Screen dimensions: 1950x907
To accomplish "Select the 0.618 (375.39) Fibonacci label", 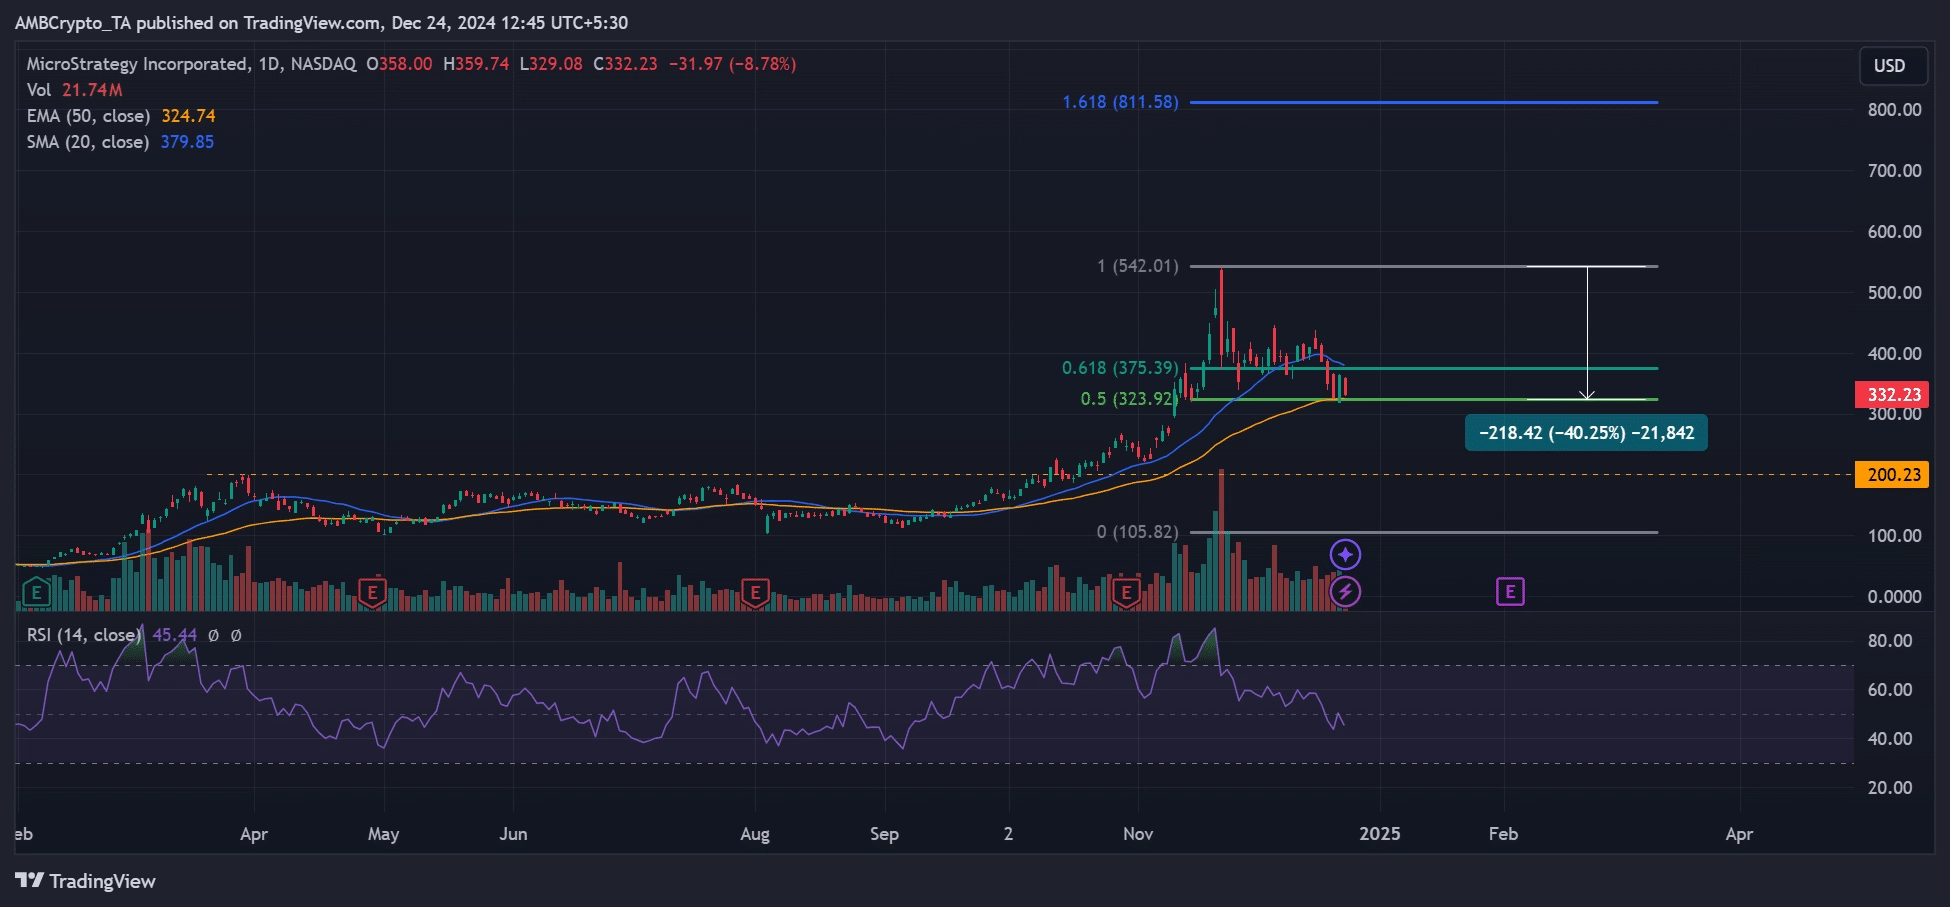I will pyautogui.click(x=1120, y=368).
